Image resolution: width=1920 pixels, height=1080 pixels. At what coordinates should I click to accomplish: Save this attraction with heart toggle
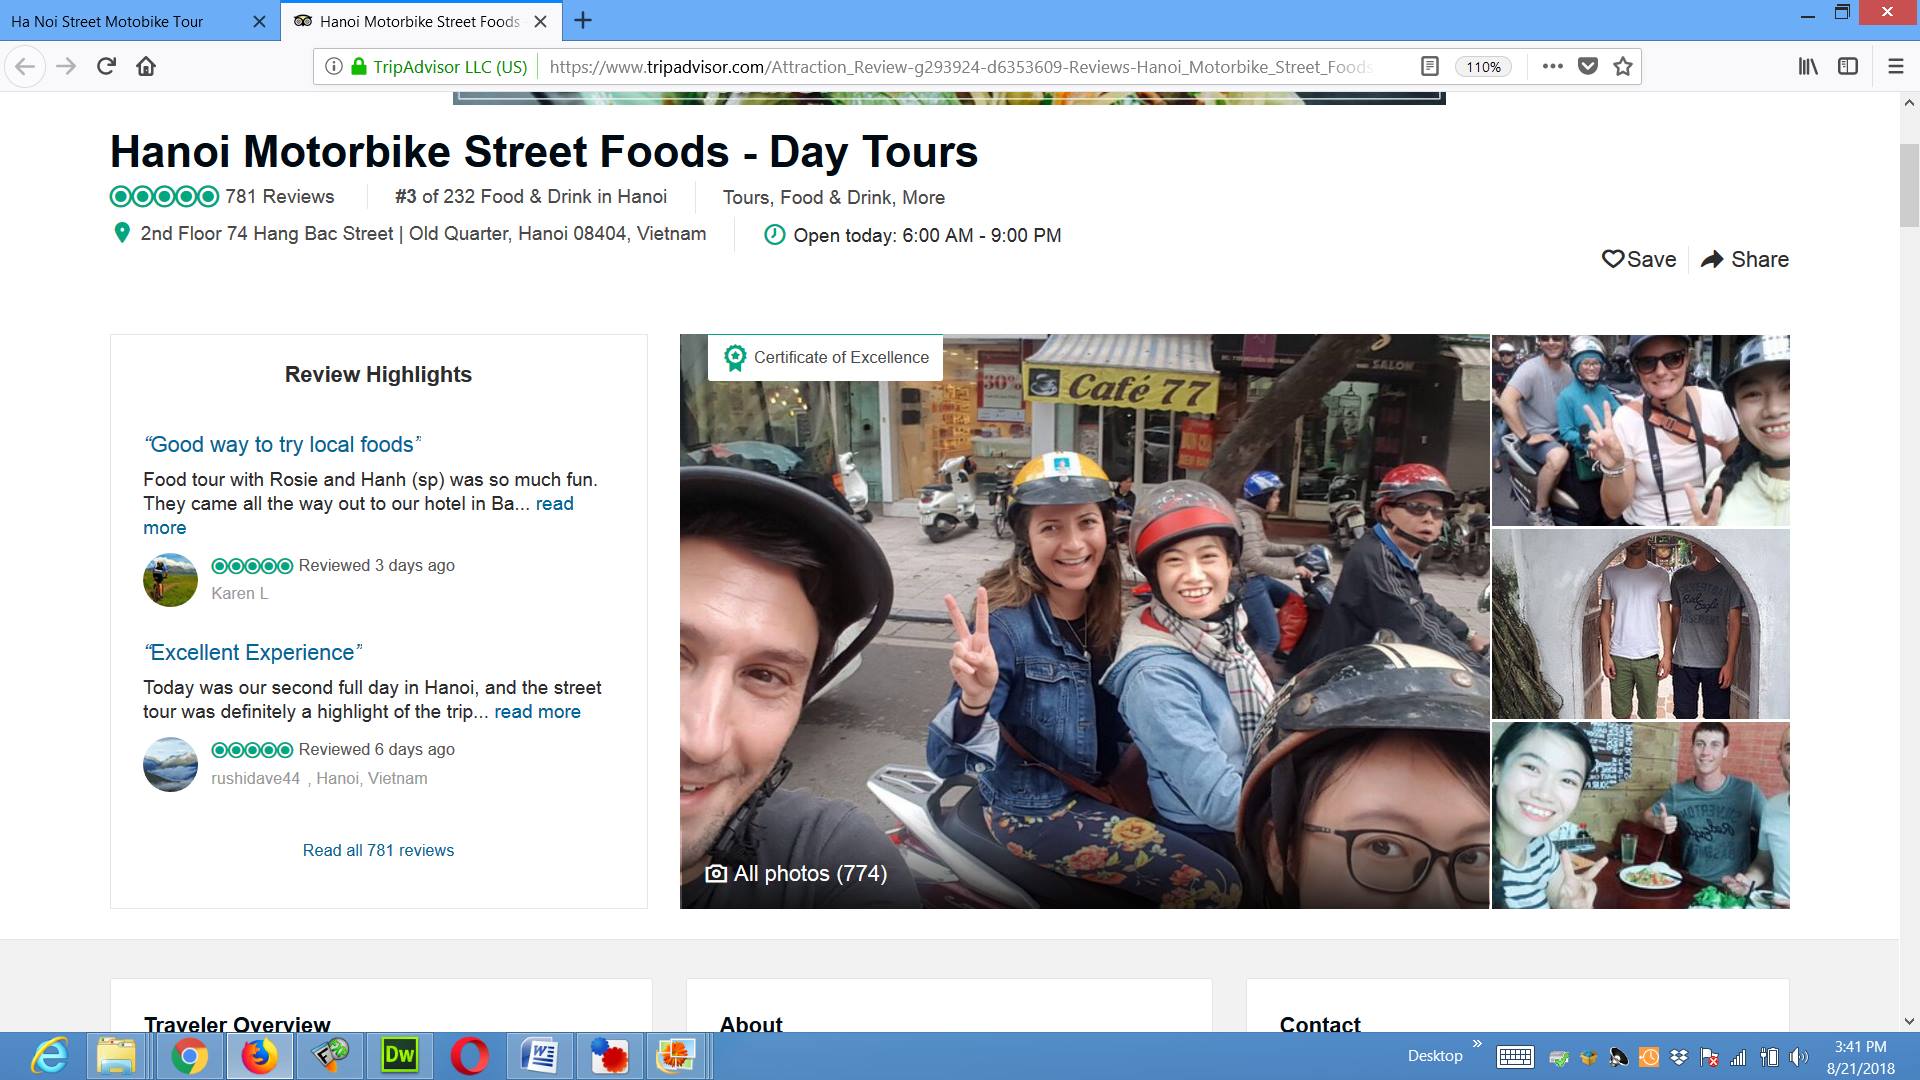[1639, 260]
